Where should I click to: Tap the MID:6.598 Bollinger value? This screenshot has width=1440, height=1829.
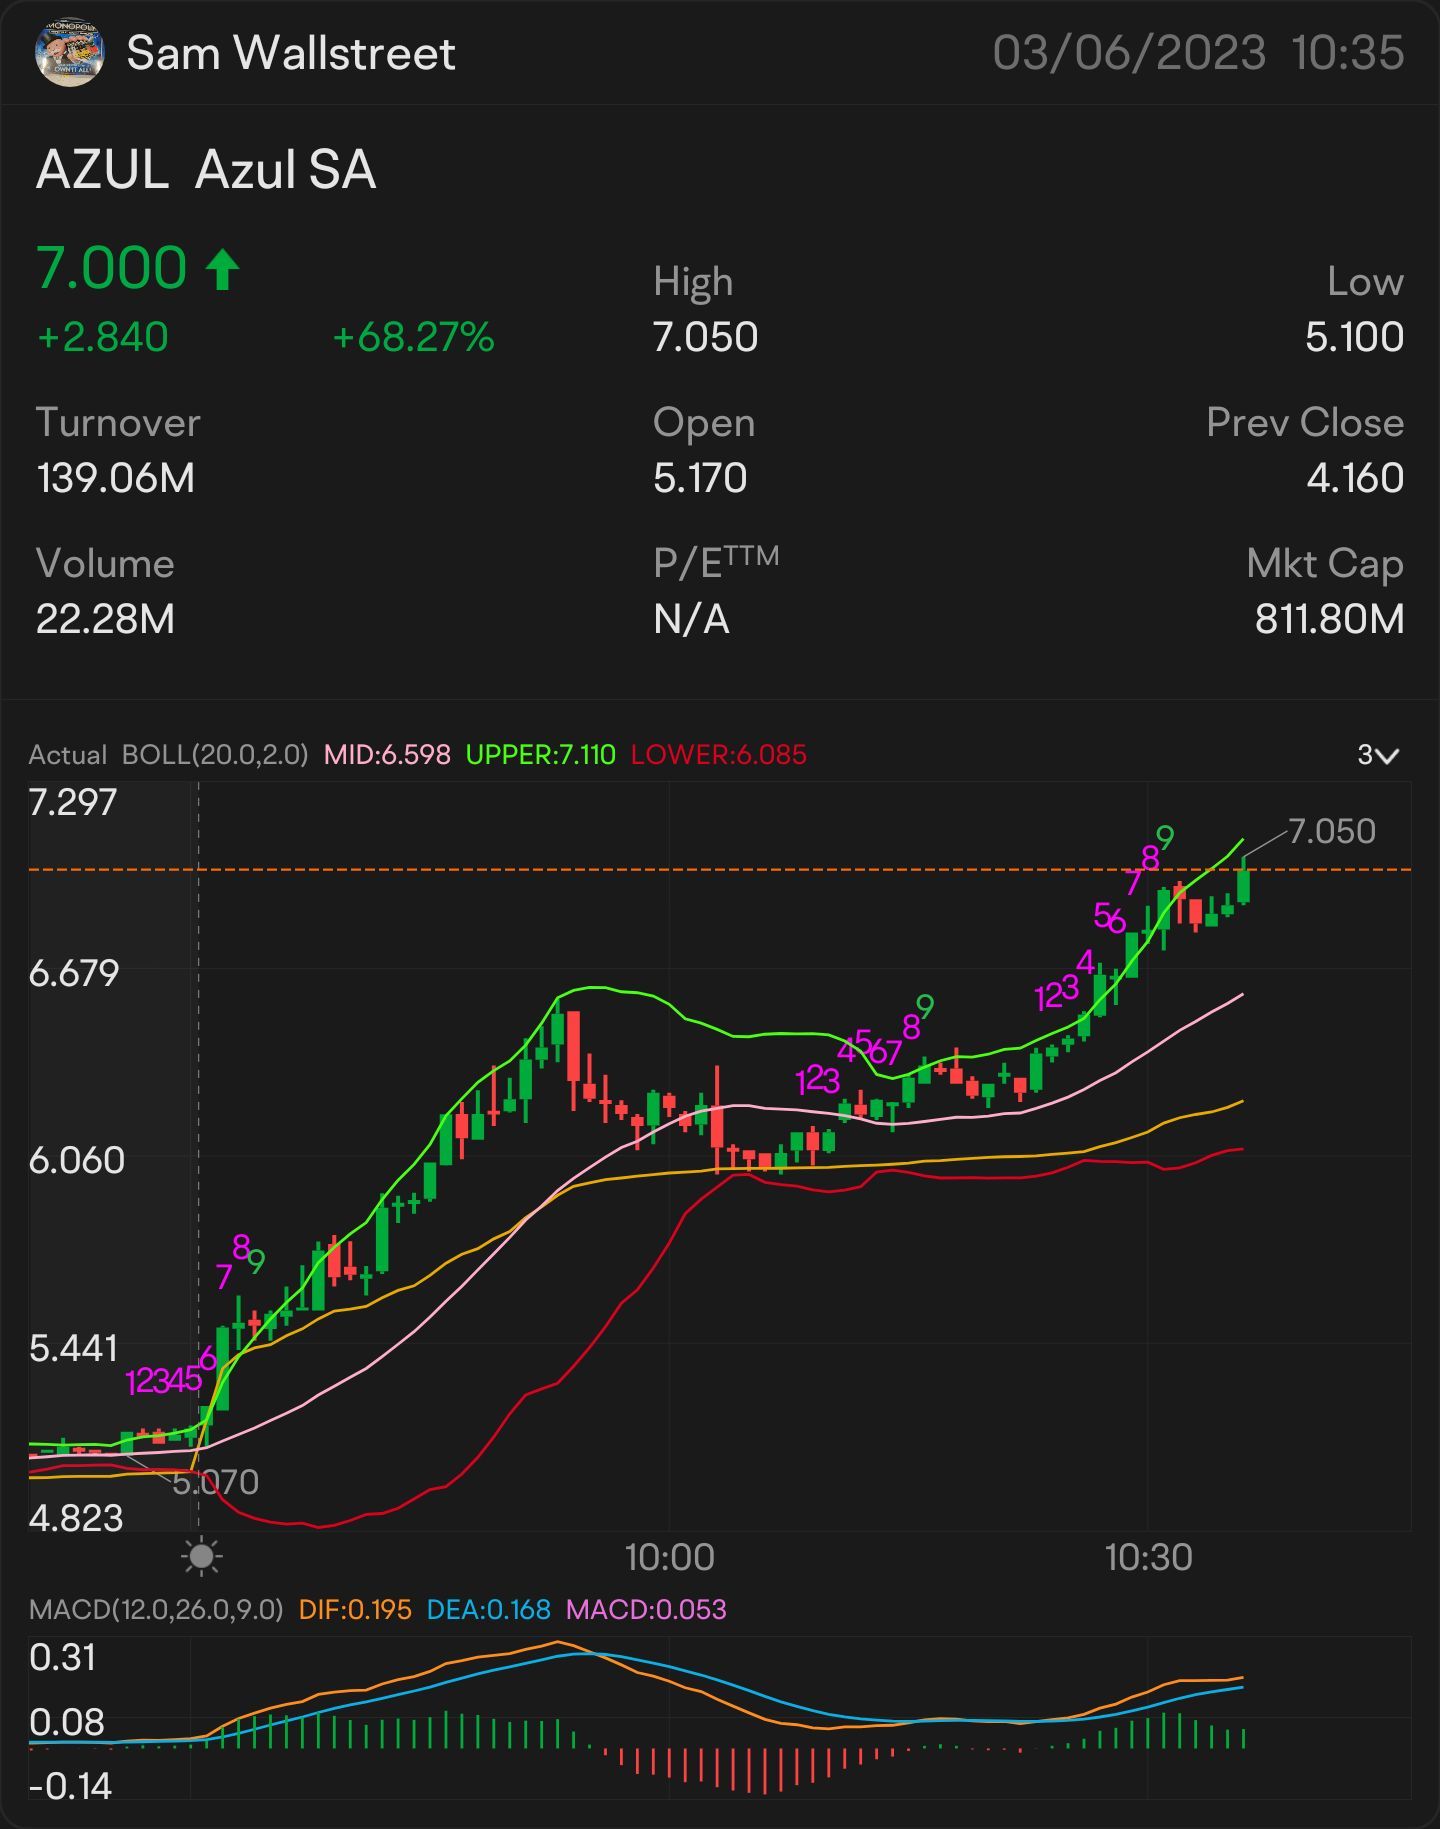387,755
